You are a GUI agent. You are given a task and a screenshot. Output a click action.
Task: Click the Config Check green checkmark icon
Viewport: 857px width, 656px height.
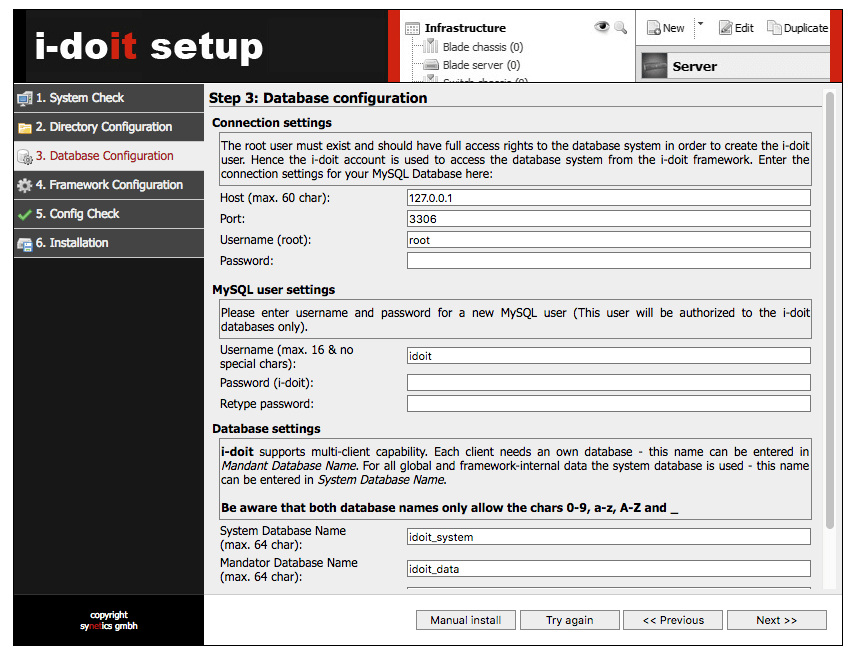(25, 215)
